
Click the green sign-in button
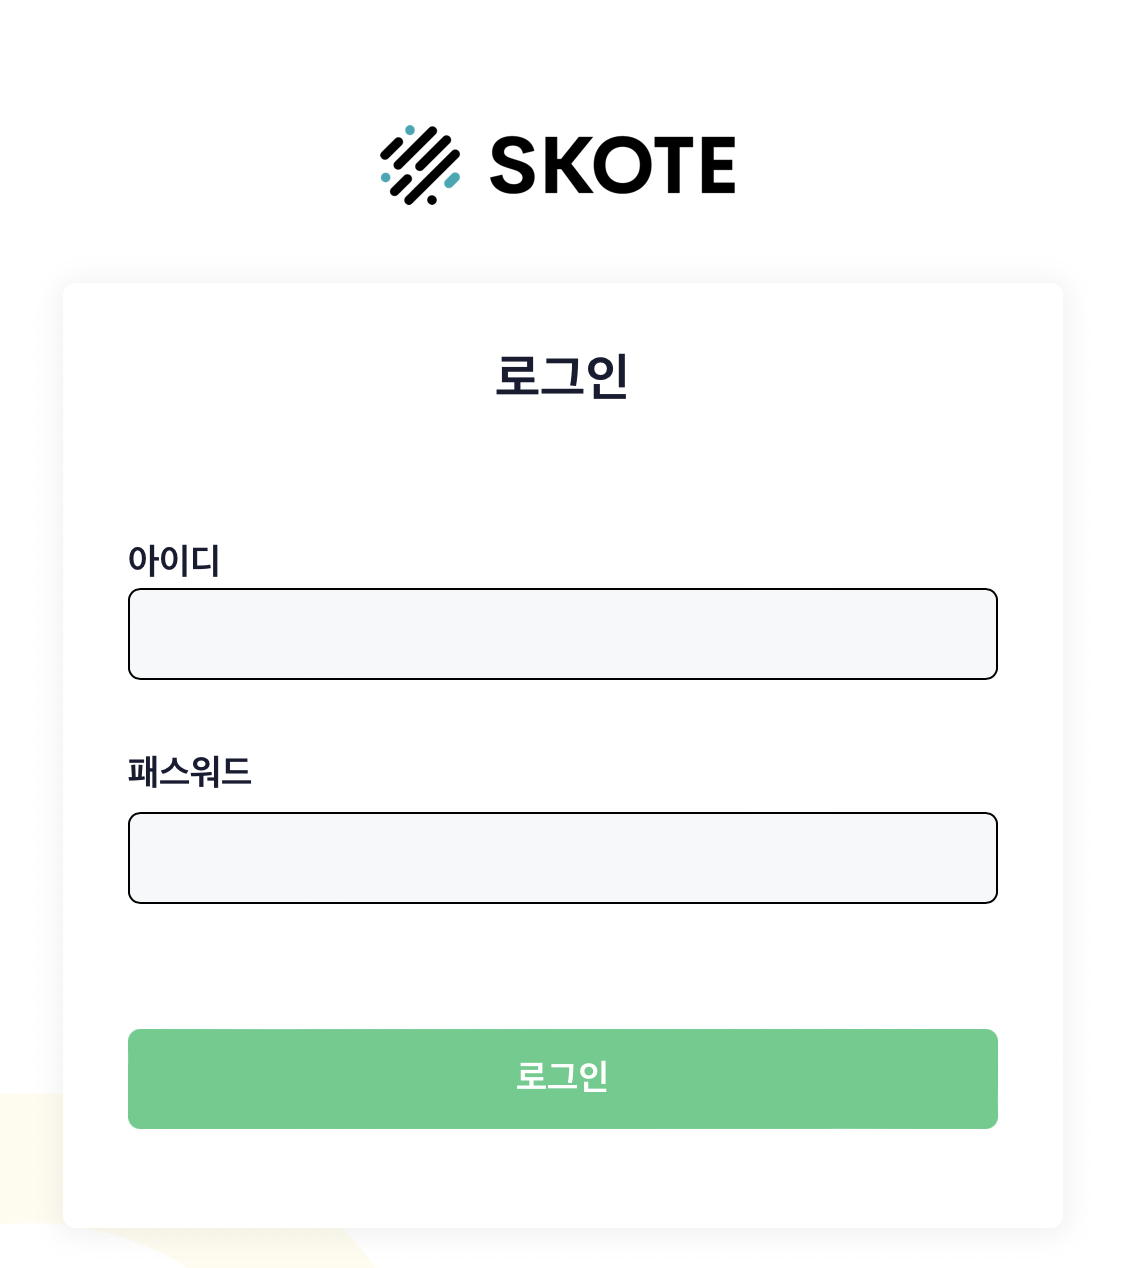tap(562, 1078)
